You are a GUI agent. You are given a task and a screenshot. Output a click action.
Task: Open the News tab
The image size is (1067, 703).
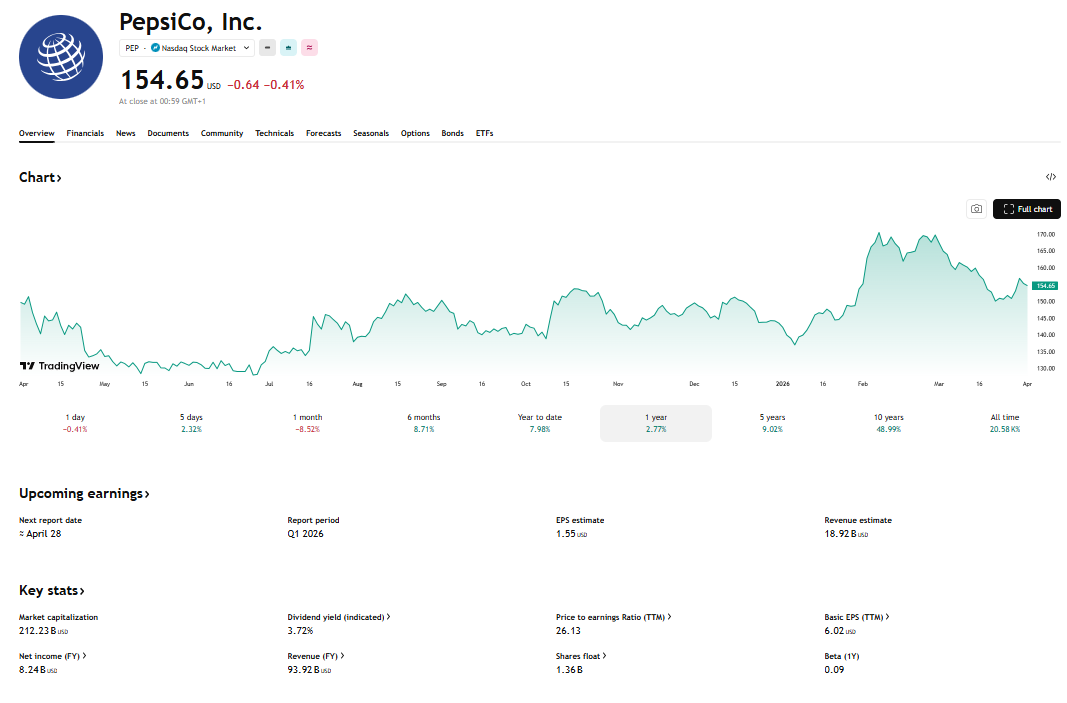pyautogui.click(x=126, y=133)
